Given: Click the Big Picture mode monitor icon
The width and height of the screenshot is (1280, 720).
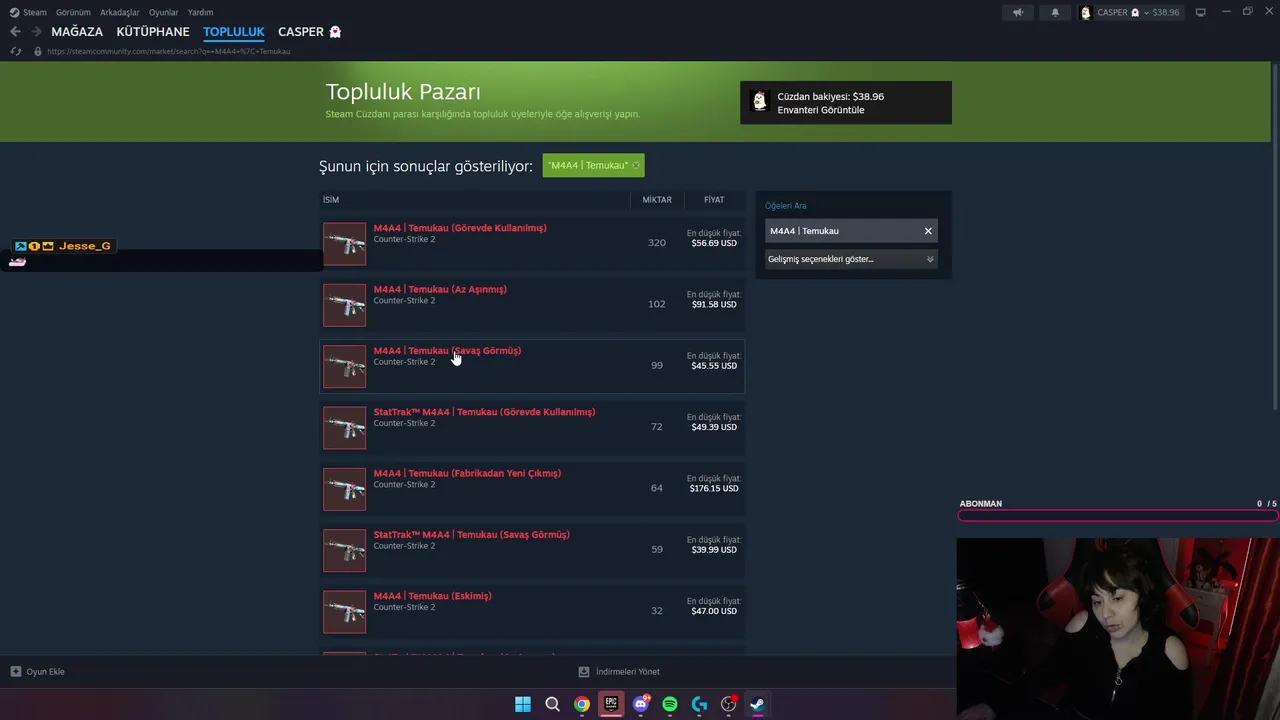Looking at the screenshot, I should pos(1200,12).
